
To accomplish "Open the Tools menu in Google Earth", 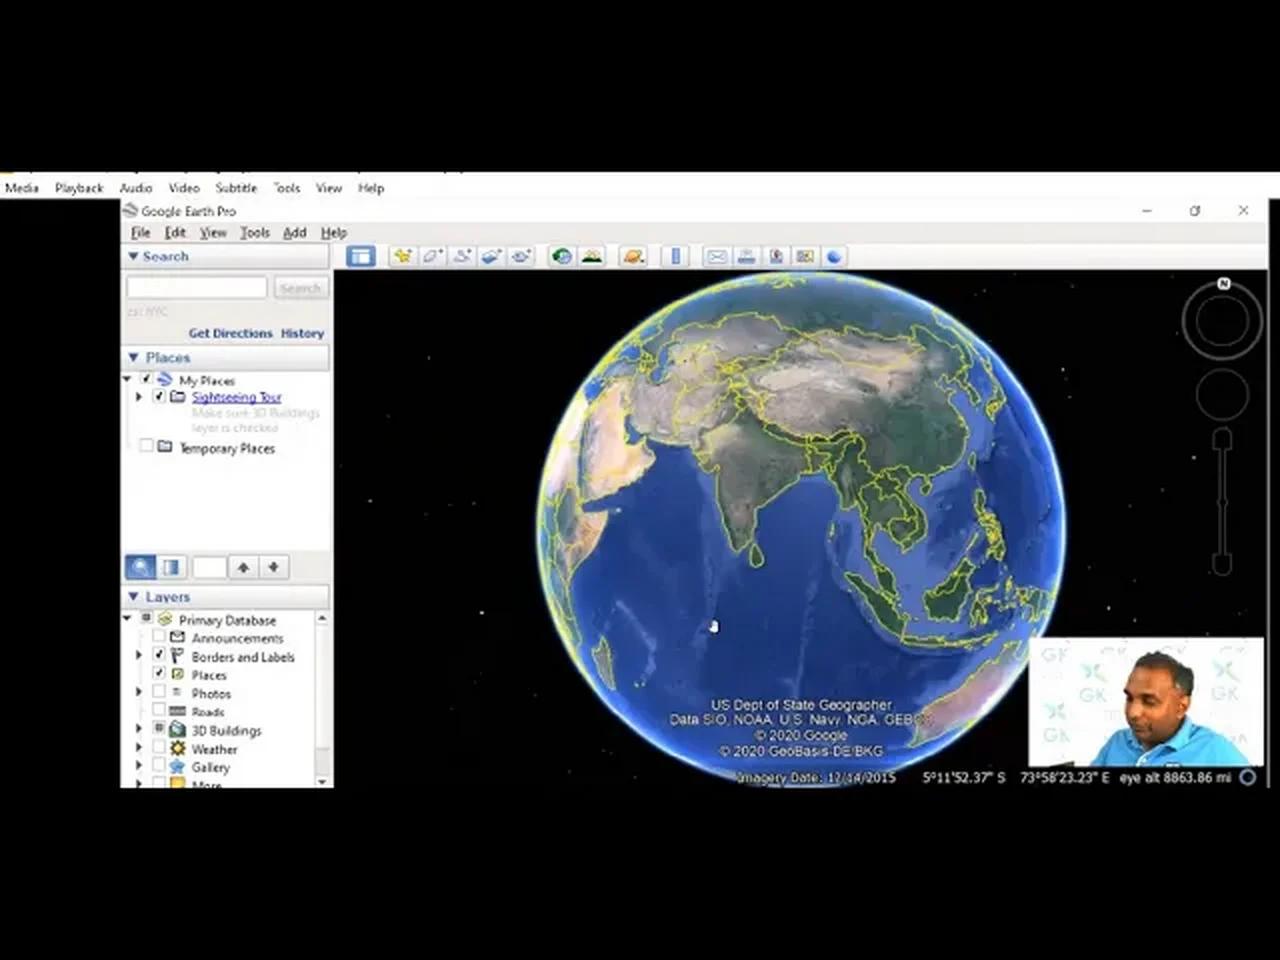I will [254, 232].
